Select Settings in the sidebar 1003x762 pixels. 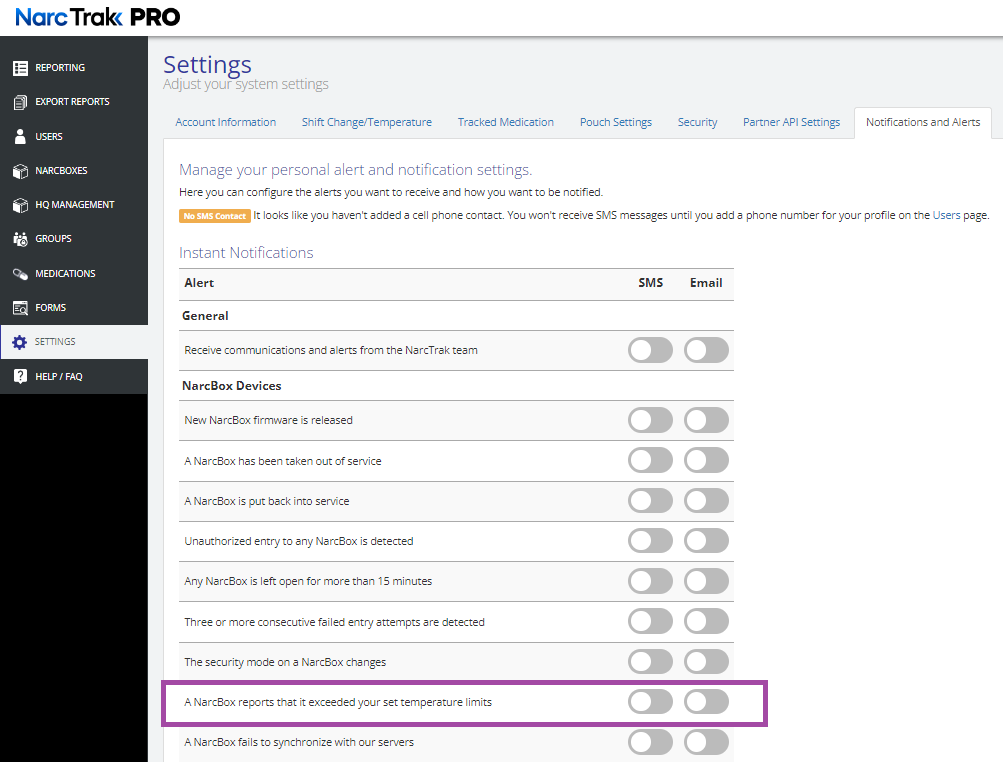pyautogui.click(x=74, y=342)
